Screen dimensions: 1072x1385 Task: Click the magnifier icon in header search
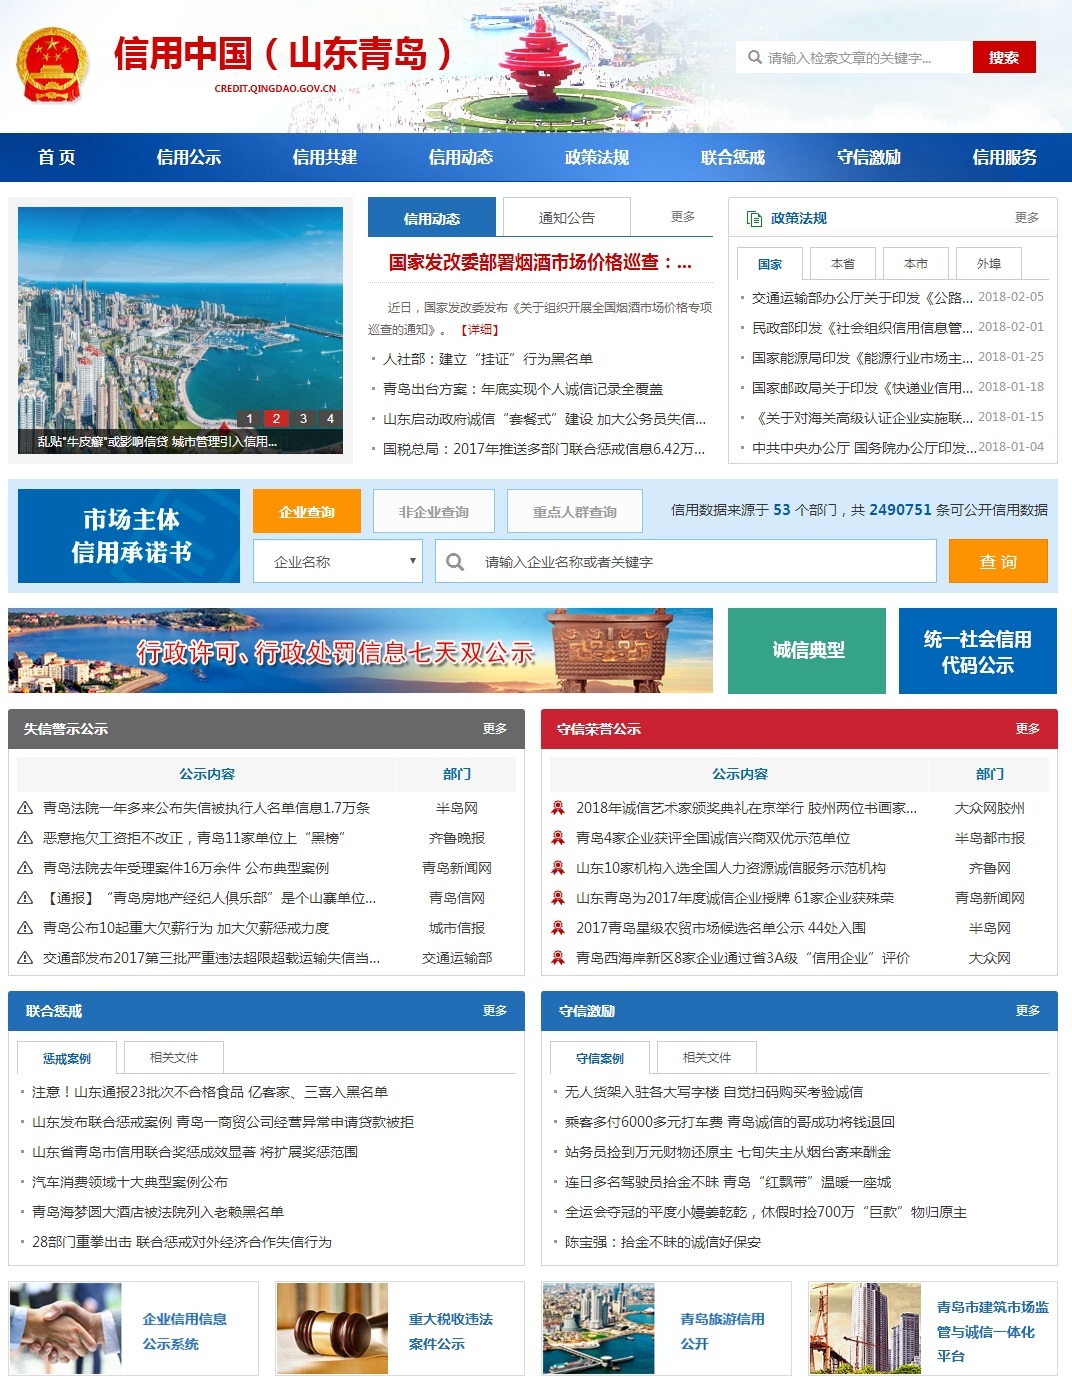click(754, 58)
